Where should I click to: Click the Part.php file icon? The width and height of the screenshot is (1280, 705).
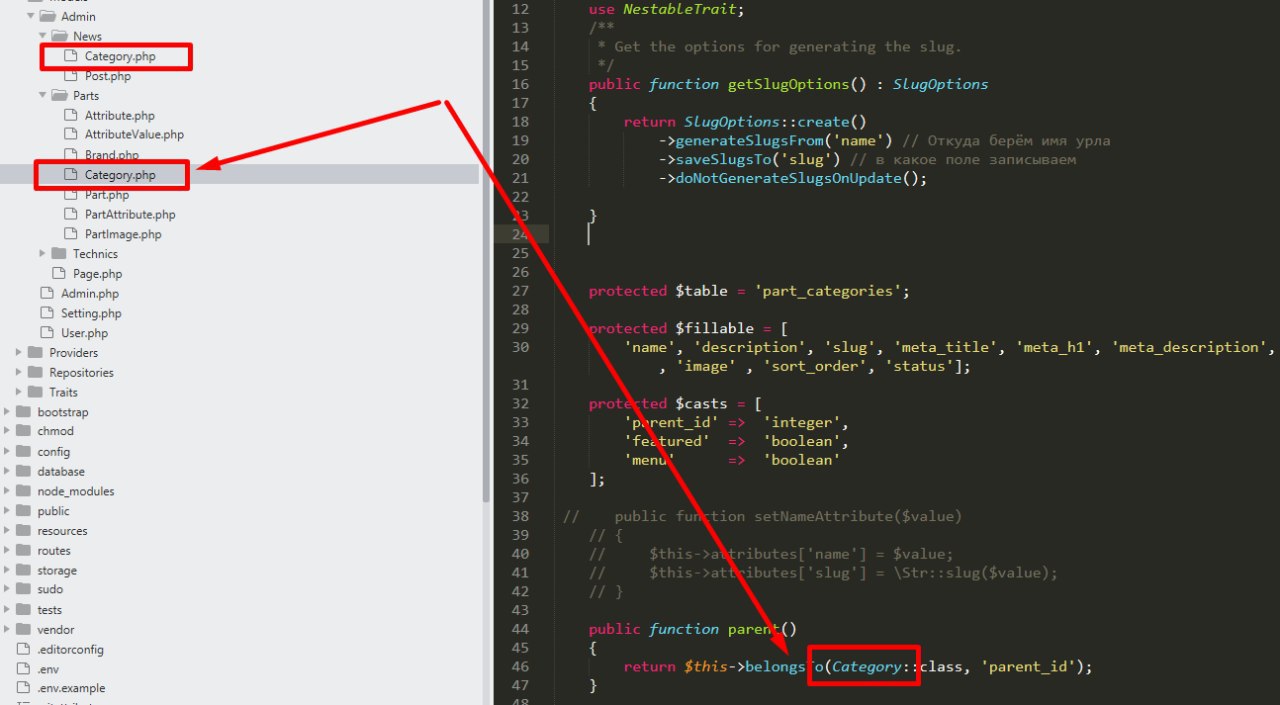(70, 195)
